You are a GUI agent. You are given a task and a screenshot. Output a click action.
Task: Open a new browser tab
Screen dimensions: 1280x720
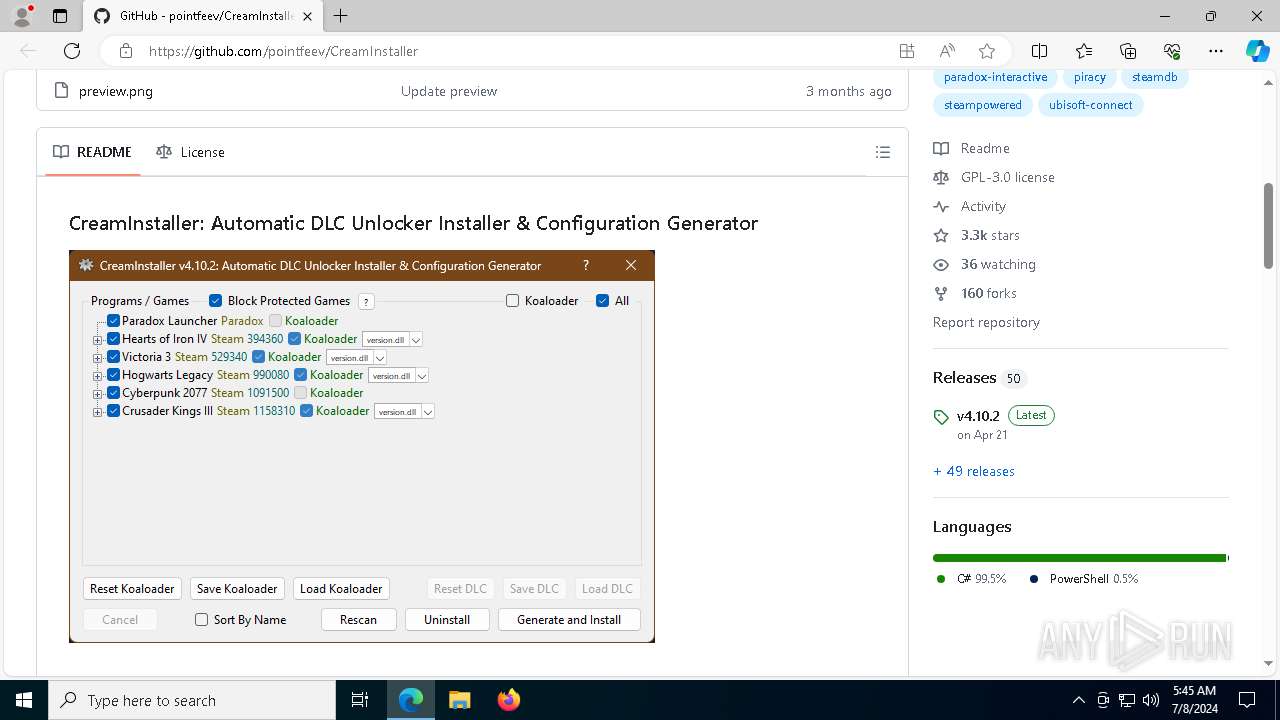tap(341, 16)
